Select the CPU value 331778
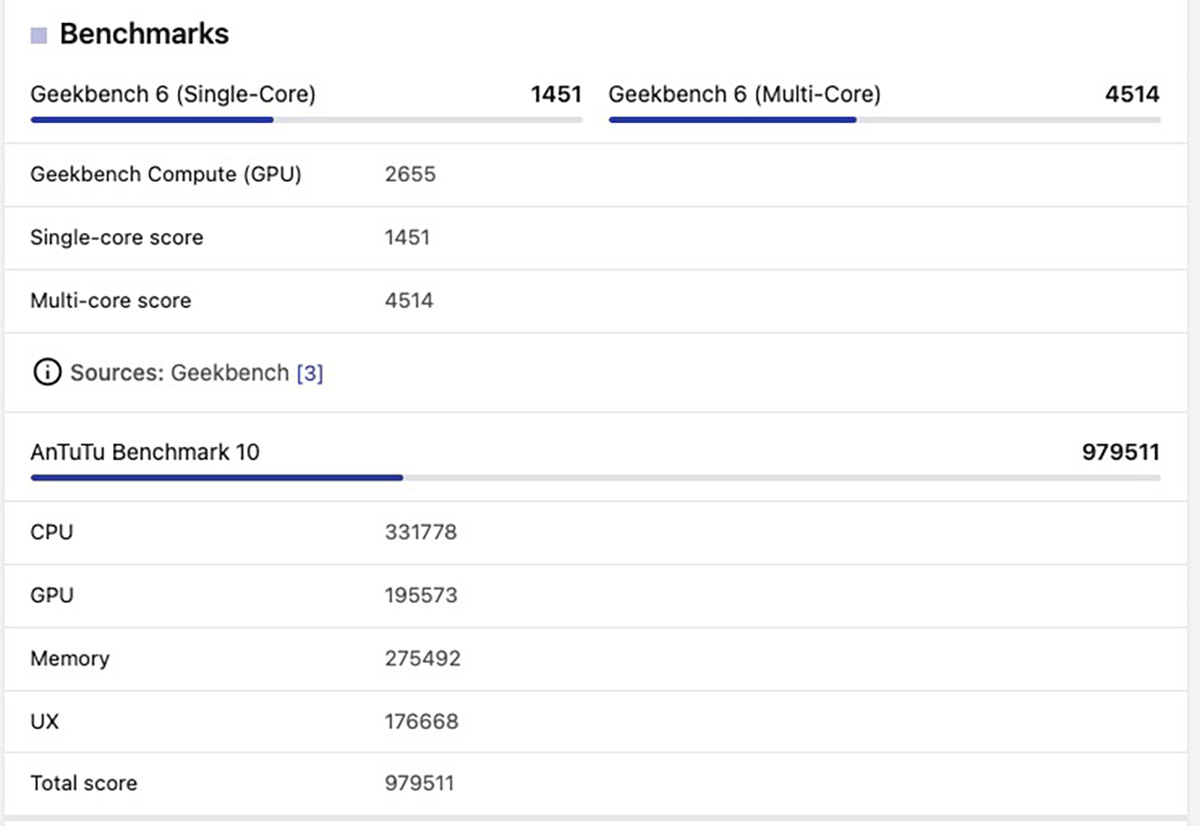 coord(421,533)
